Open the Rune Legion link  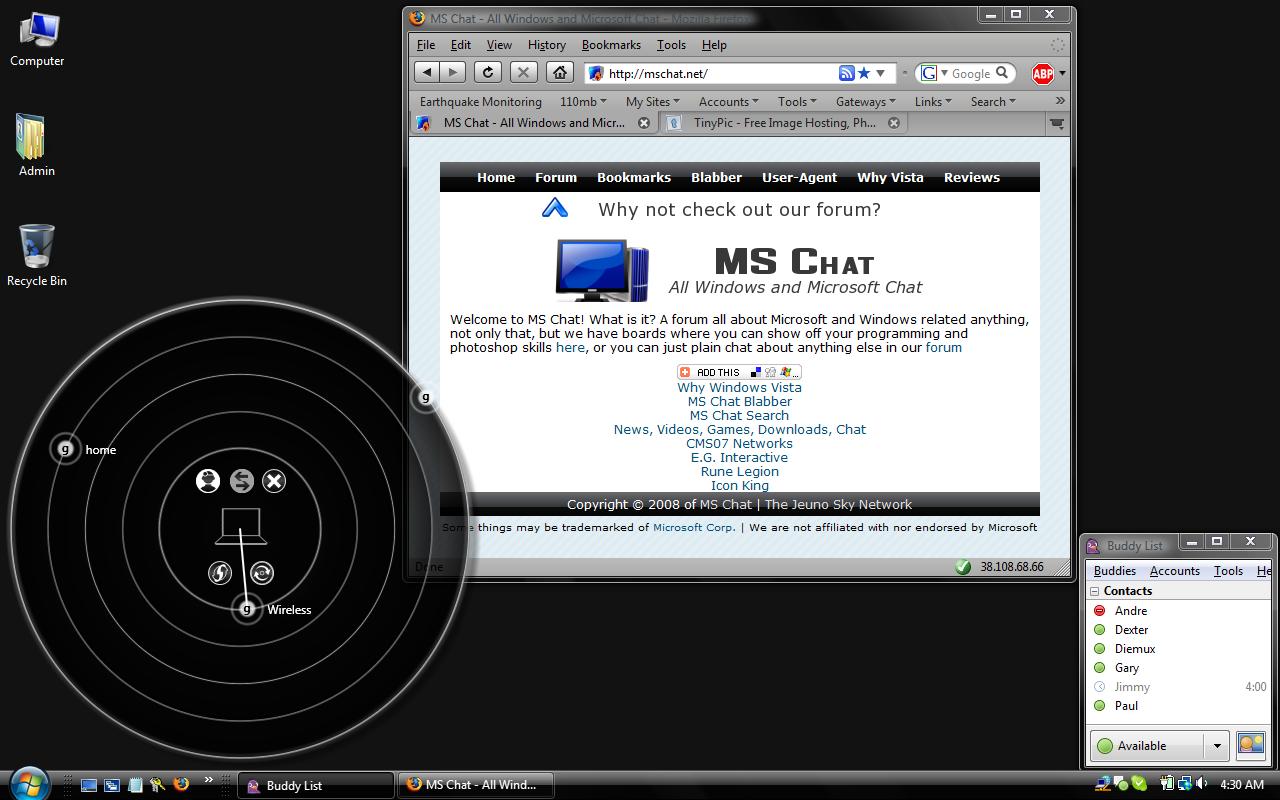pyautogui.click(x=740, y=471)
